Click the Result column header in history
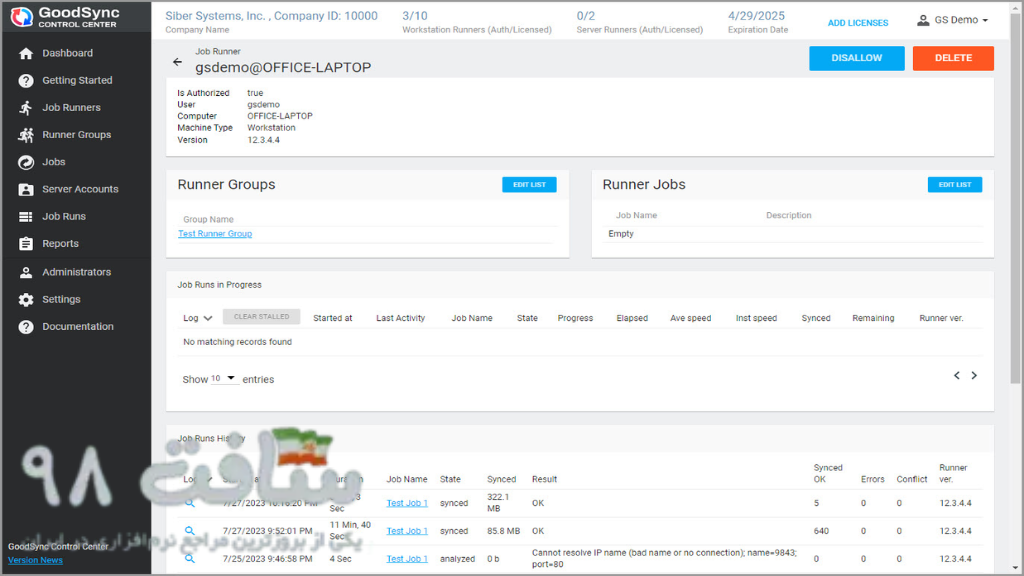Image resolution: width=1024 pixels, height=576 pixels. (544, 479)
